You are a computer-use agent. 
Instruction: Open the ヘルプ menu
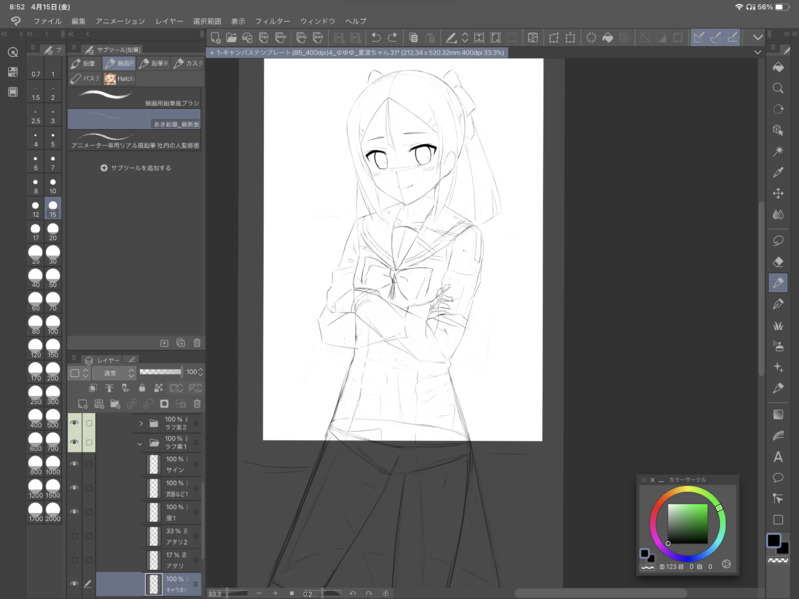click(356, 21)
